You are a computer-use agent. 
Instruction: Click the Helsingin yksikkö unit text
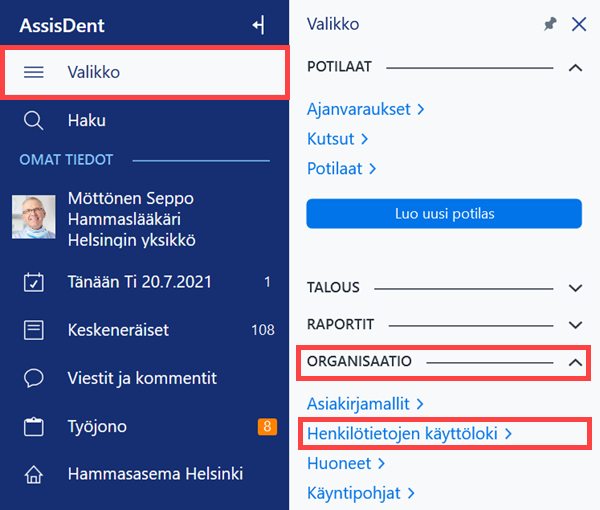coord(132,240)
